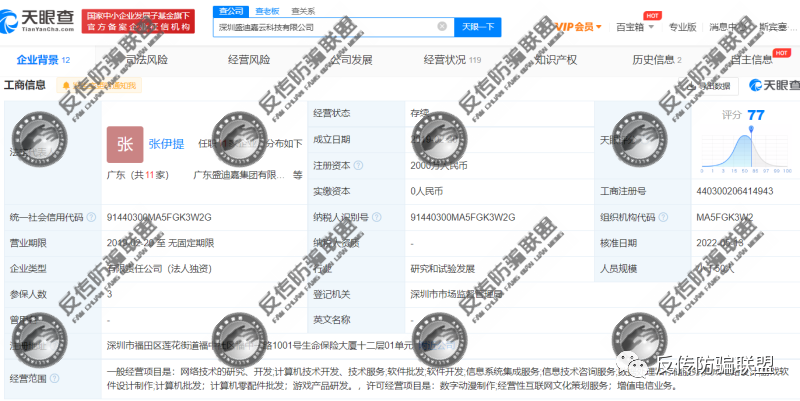
Task: Click the help icon beside 纳税人识别号
Action: (376, 217)
